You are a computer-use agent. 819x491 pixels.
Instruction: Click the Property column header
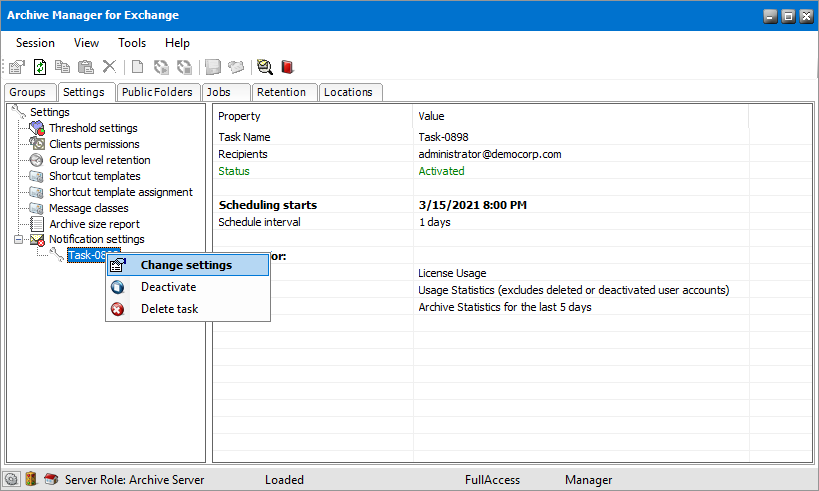pos(313,116)
